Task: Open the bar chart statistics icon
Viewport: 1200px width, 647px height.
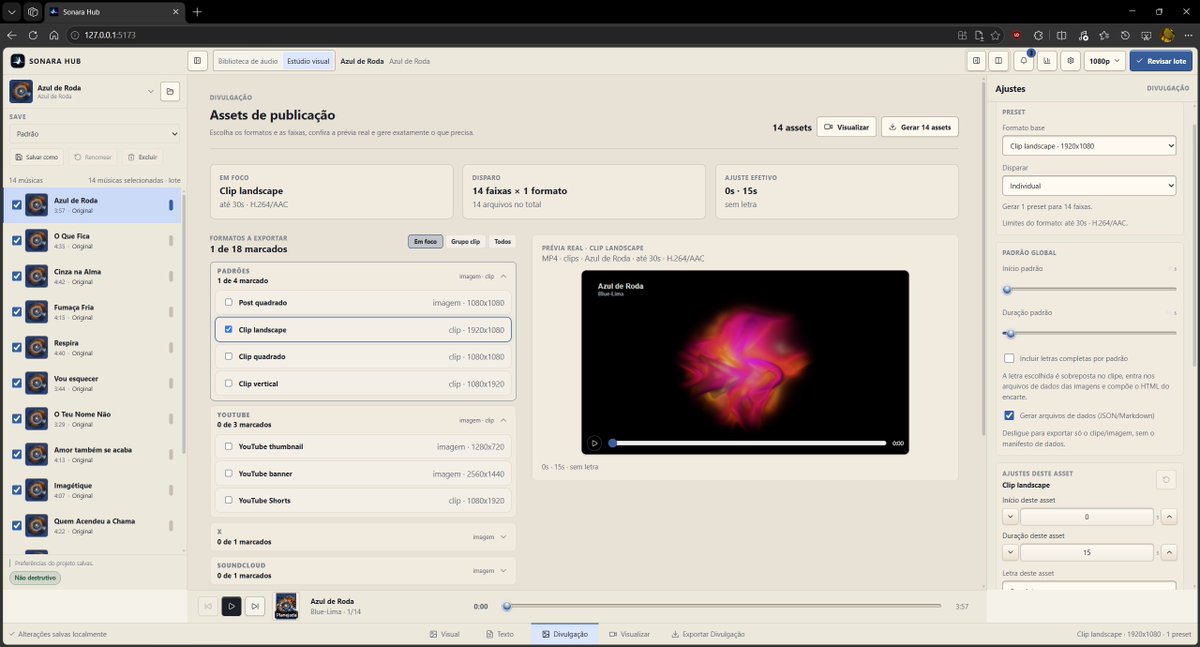Action: [1047, 61]
